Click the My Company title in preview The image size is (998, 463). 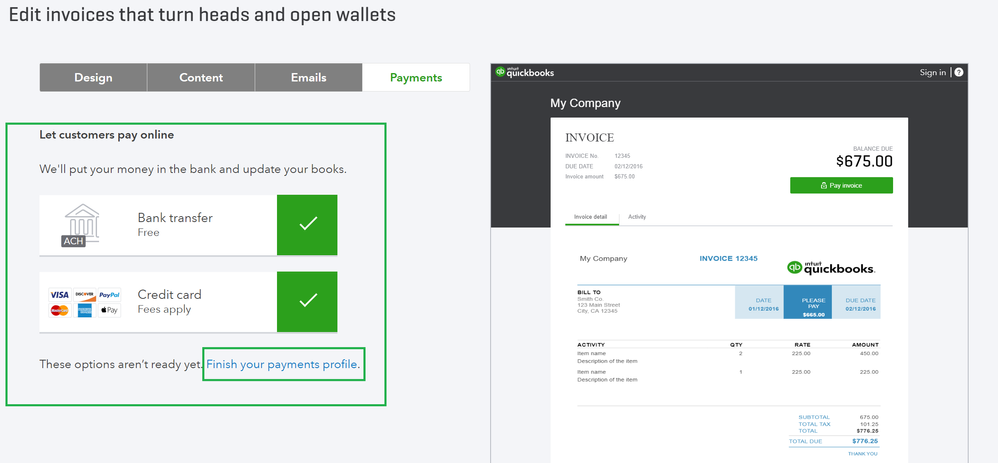click(x=586, y=103)
